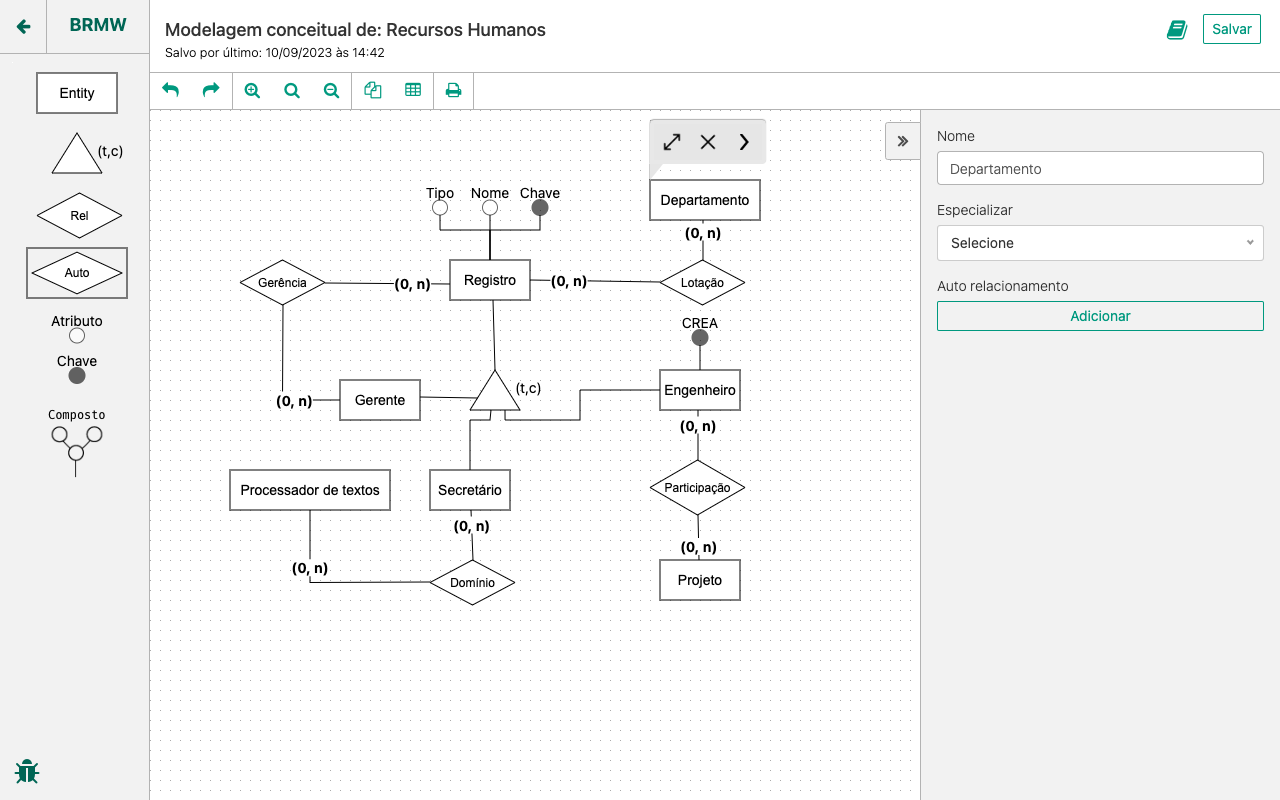
Task: Click the bug report icon
Action: [x=27, y=771]
